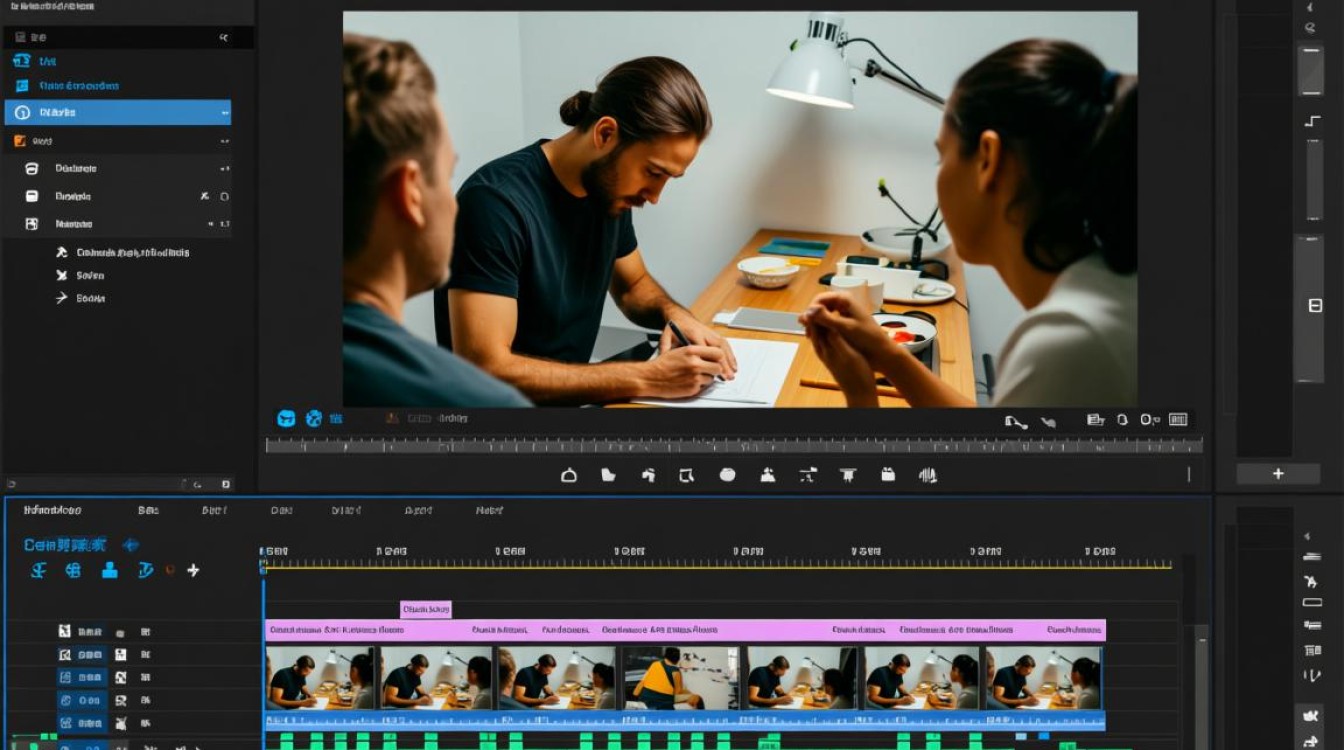Image resolution: width=1344 pixels, height=750 pixels.
Task: Open the last tab above the timeline
Action: coord(489,510)
